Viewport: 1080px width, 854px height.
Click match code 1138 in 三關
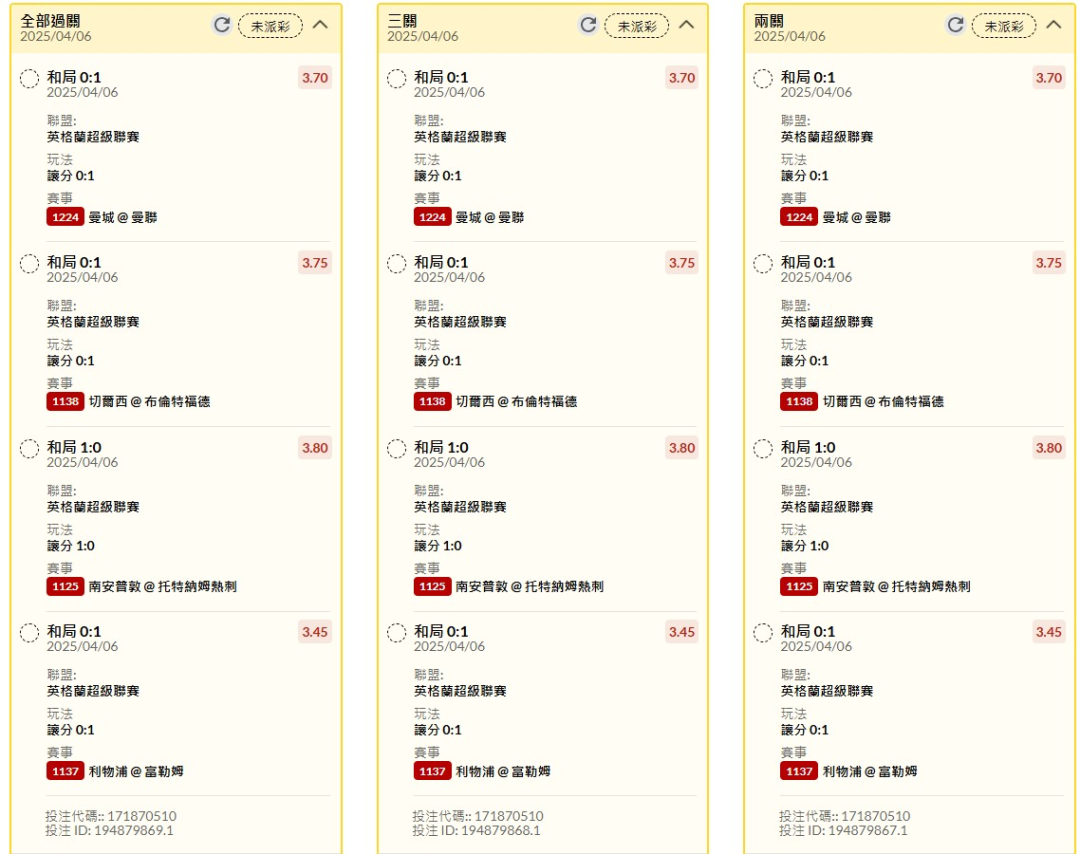click(433, 402)
